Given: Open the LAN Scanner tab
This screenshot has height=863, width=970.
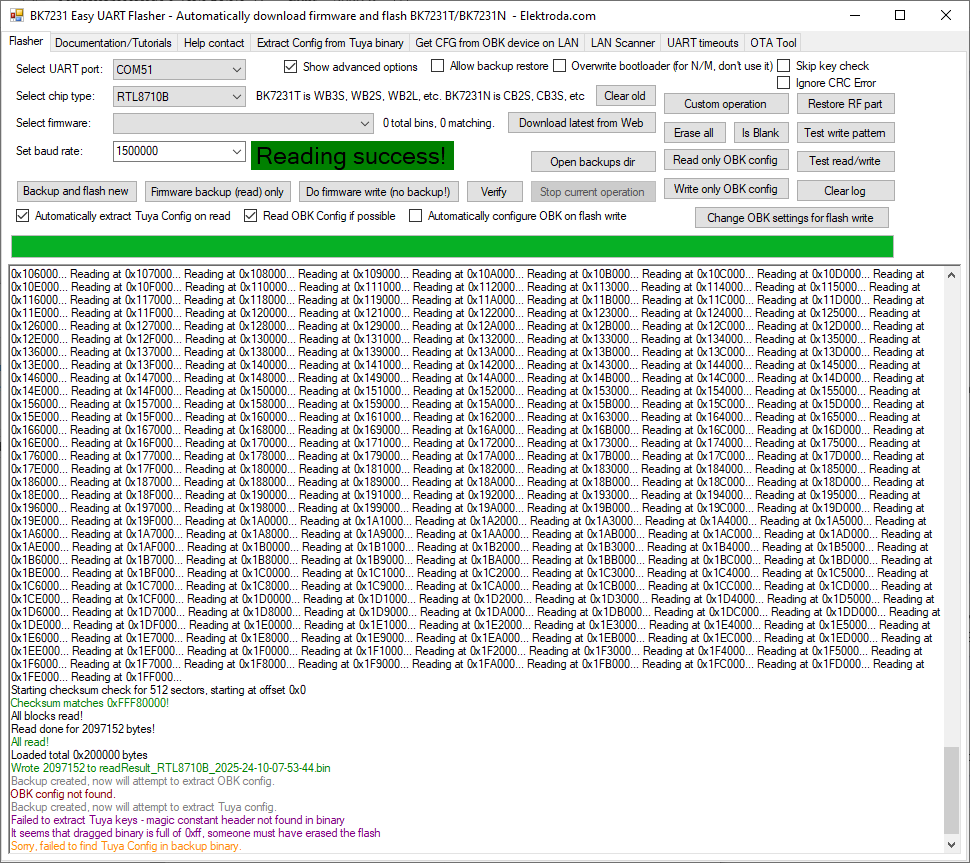Looking at the screenshot, I should point(622,43).
